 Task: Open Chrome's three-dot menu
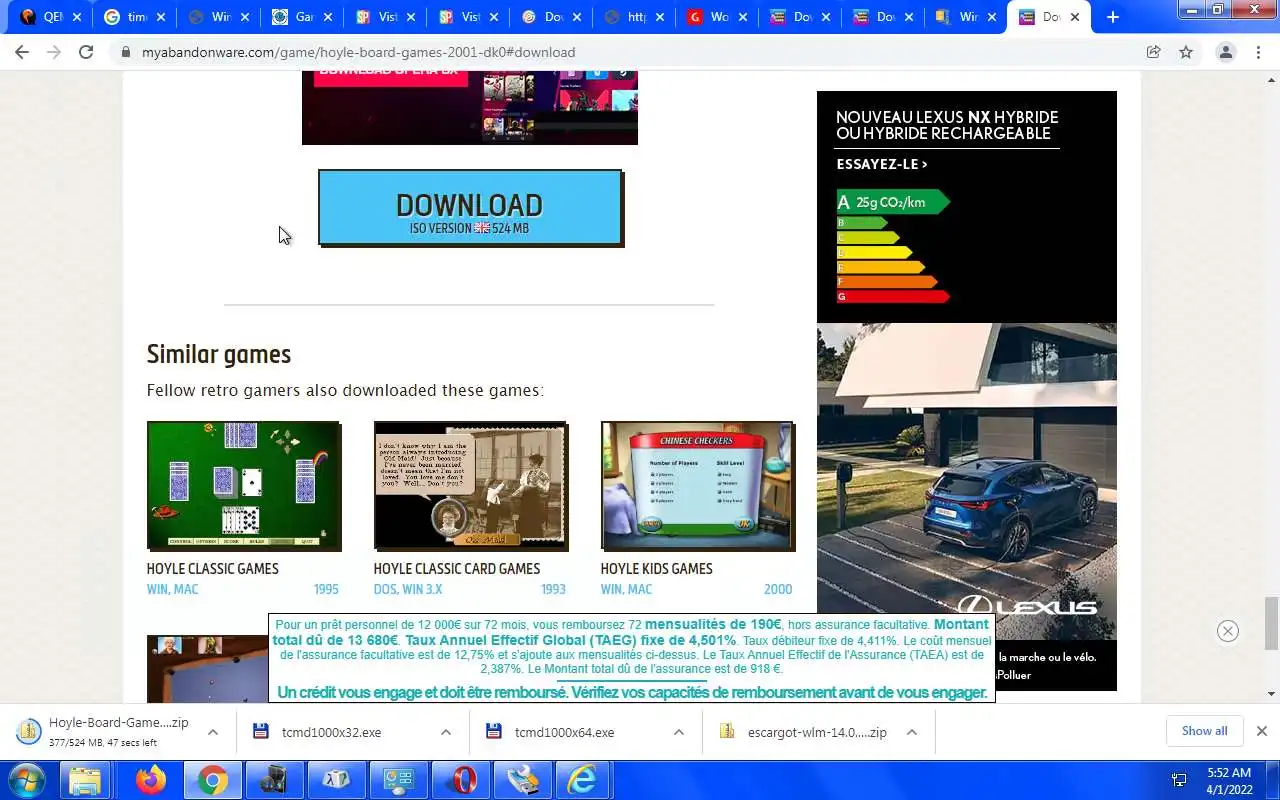[x=1258, y=52]
